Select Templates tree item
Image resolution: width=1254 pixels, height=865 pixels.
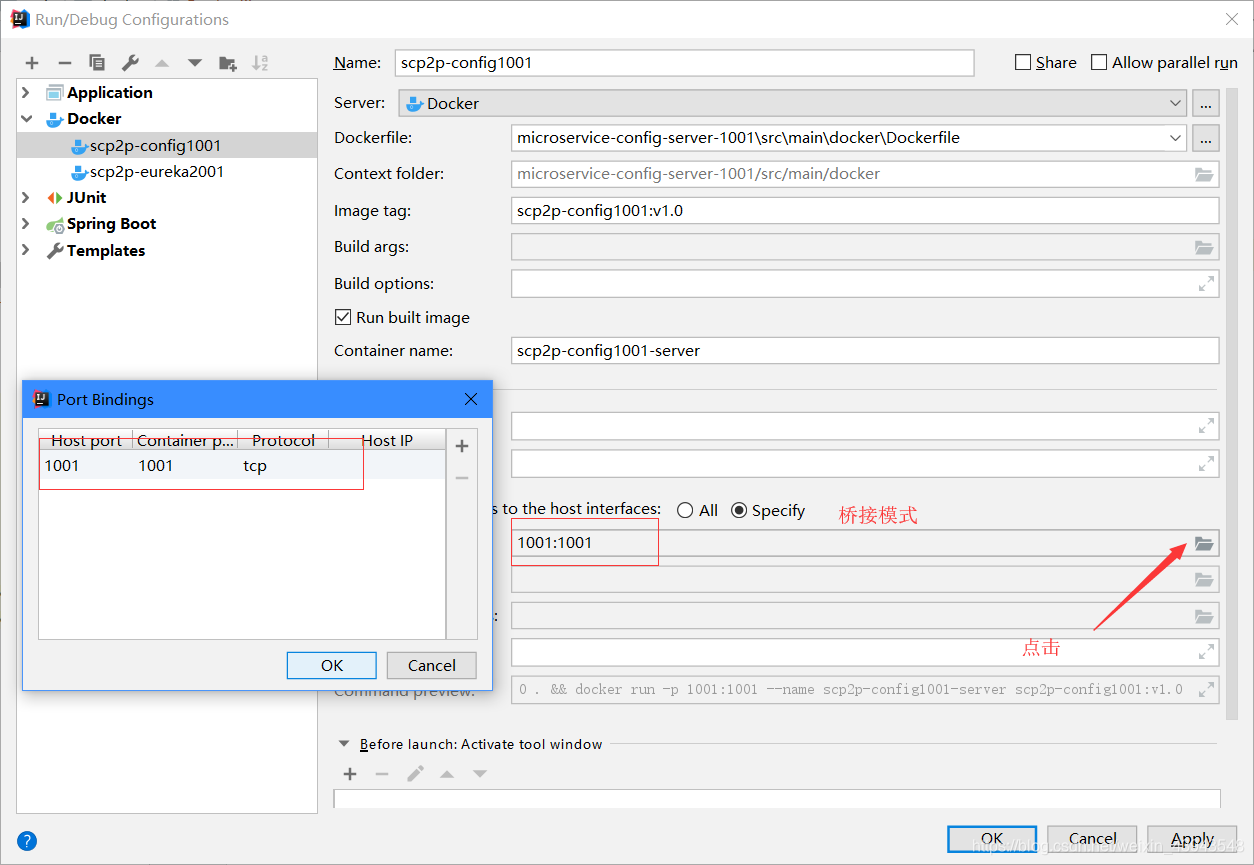tap(105, 250)
